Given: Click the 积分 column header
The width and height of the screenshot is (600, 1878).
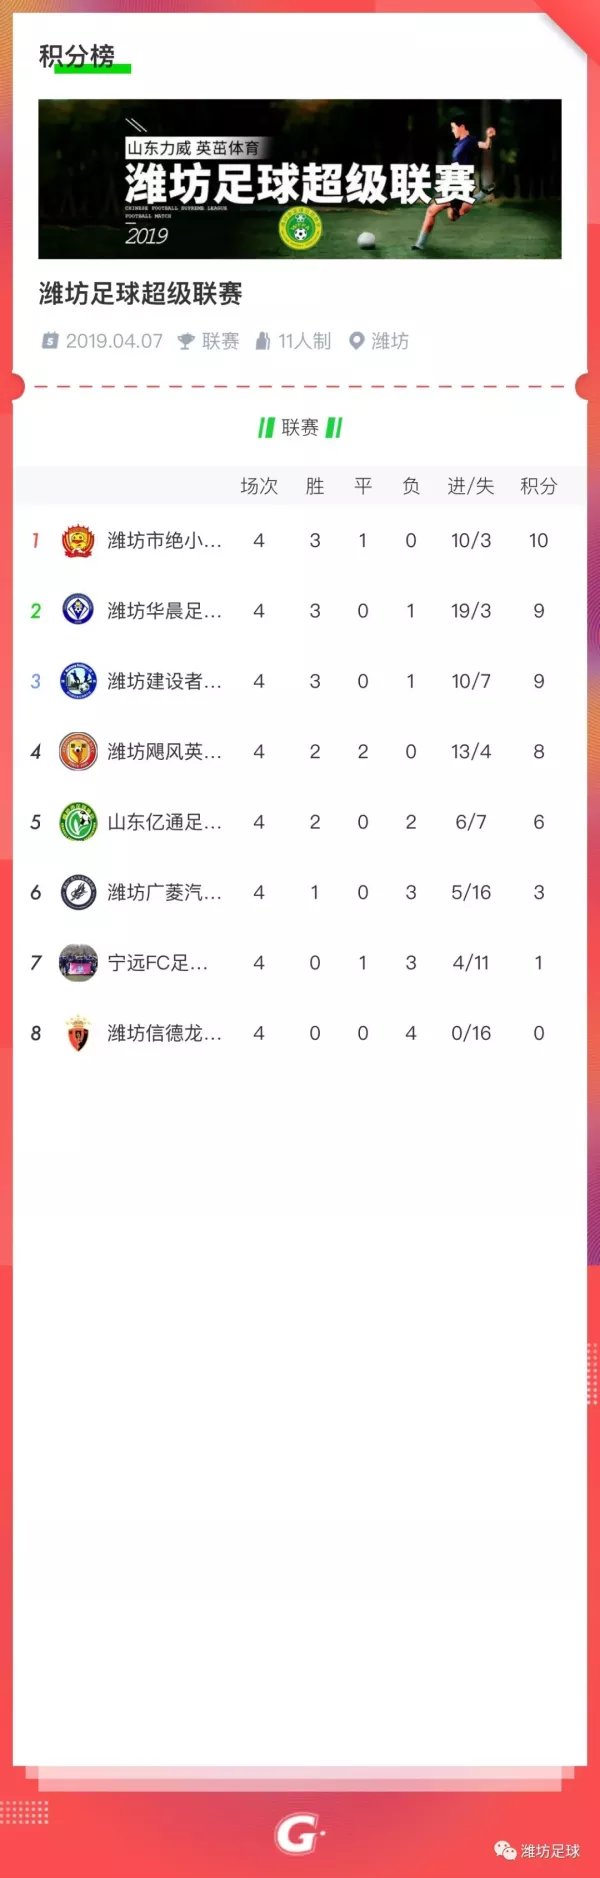Looking at the screenshot, I should coord(538,486).
